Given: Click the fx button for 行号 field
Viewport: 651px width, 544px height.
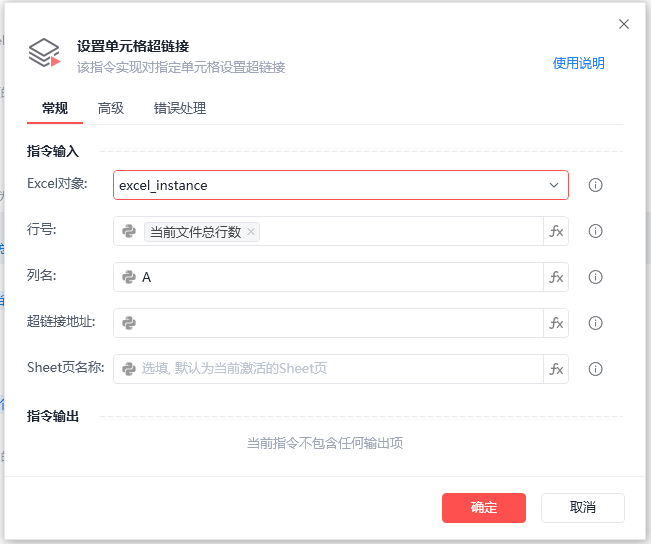Looking at the screenshot, I should click(x=556, y=231).
